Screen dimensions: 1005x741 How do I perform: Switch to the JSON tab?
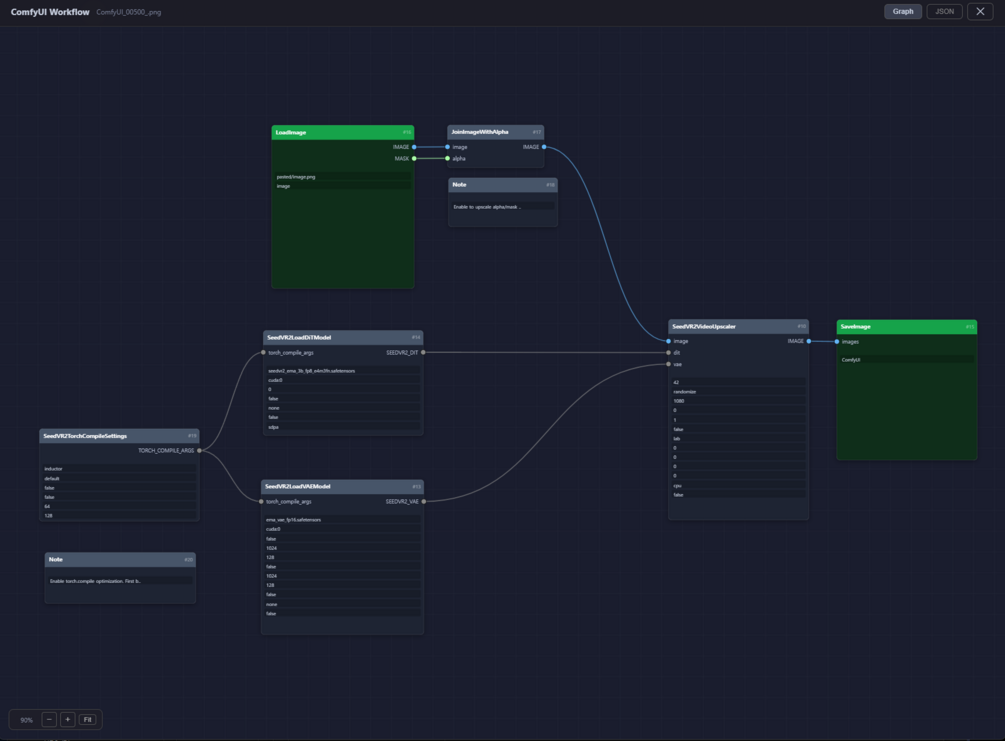click(944, 12)
